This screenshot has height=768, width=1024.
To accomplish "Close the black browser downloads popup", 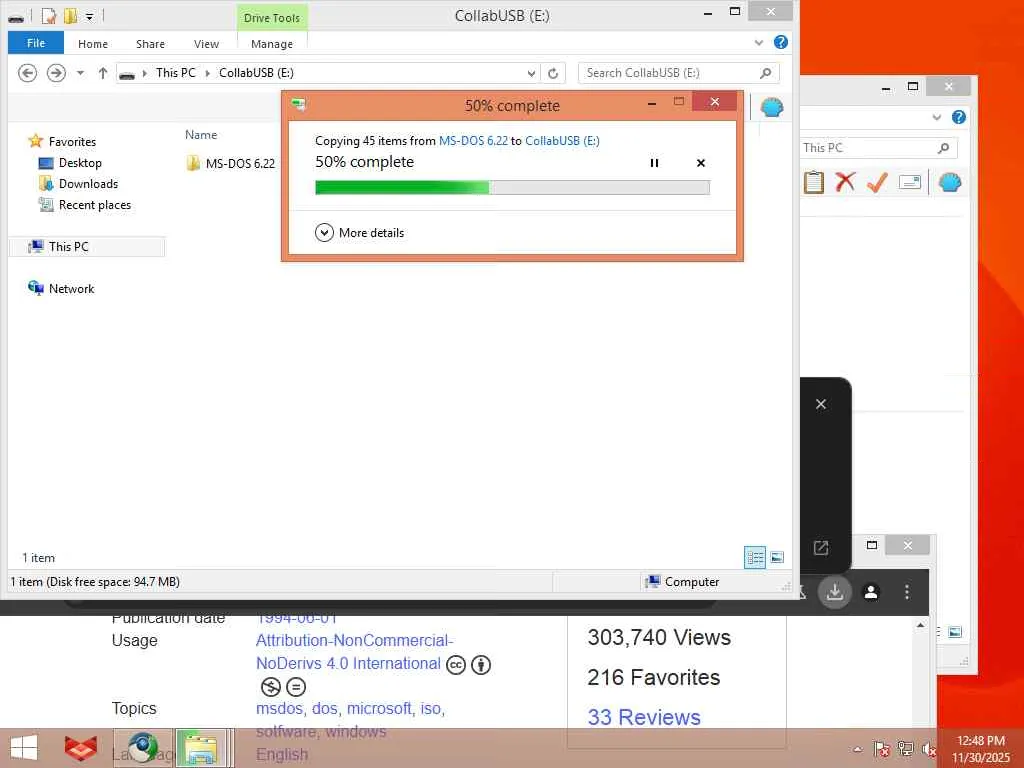I will coord(821,404).
